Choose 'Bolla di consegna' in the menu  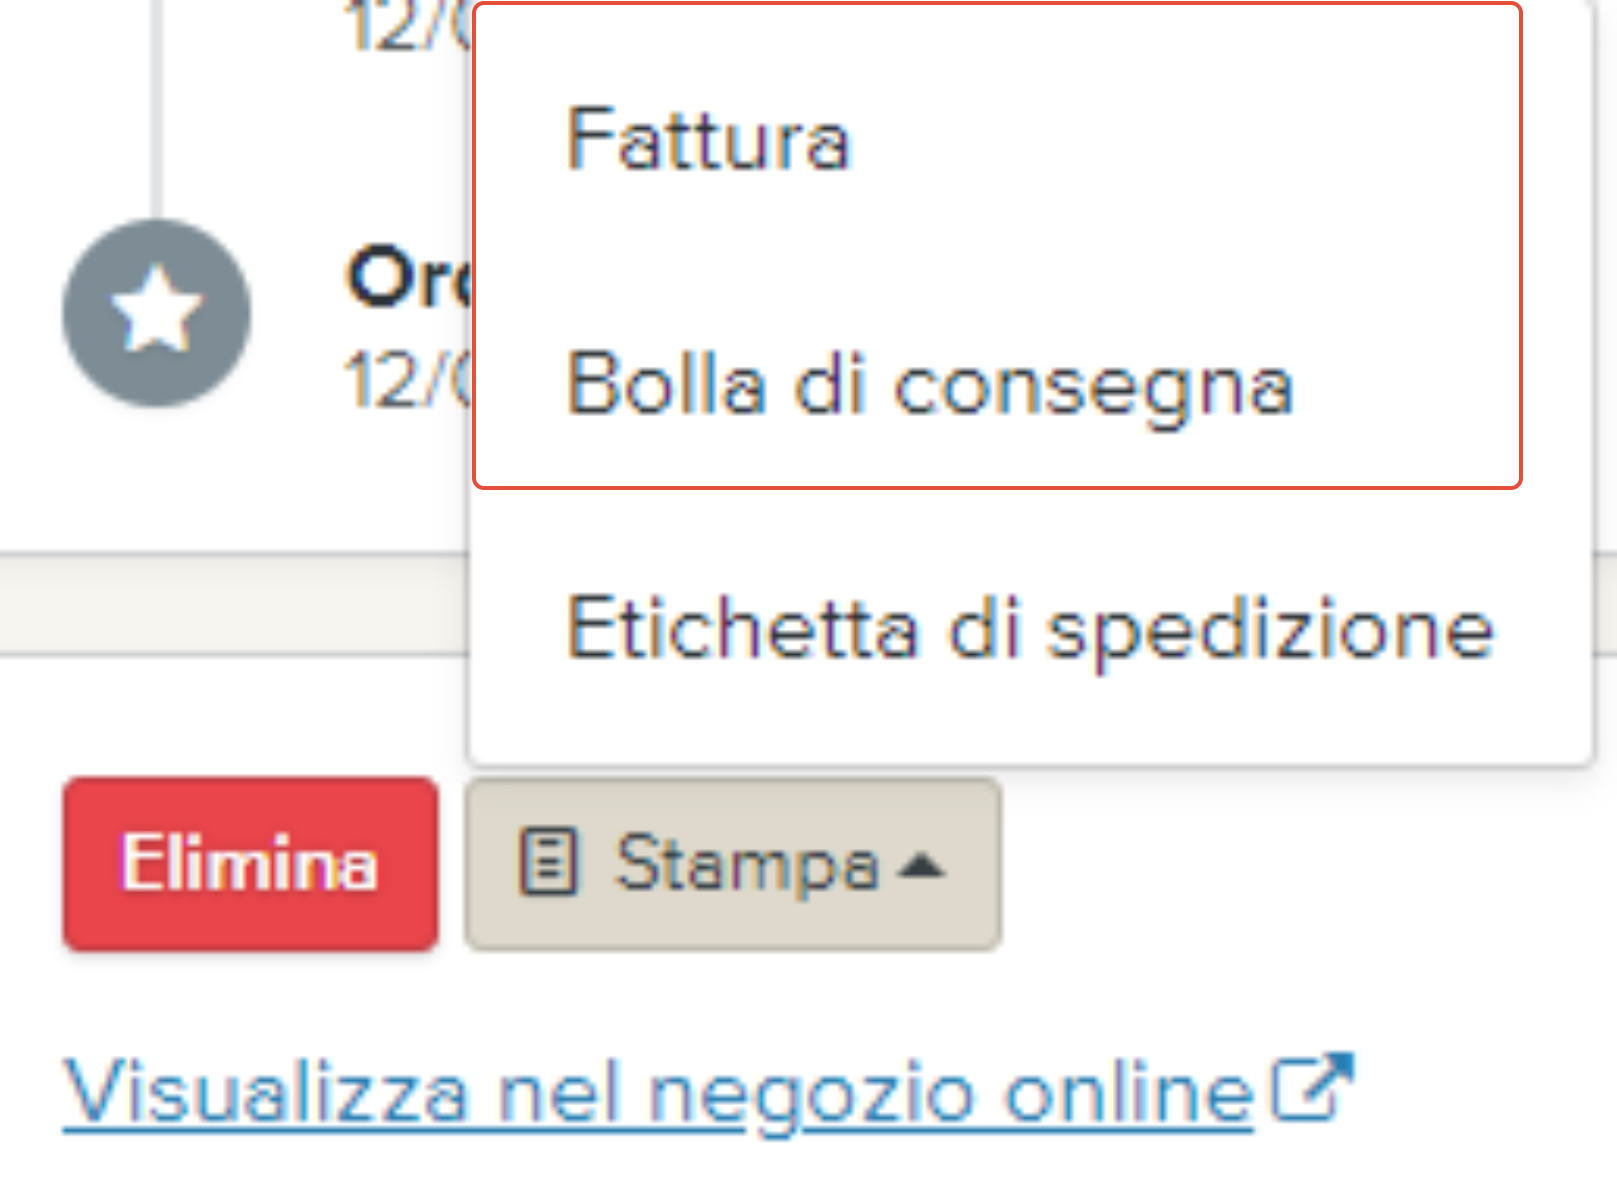(x=929, y=386)
